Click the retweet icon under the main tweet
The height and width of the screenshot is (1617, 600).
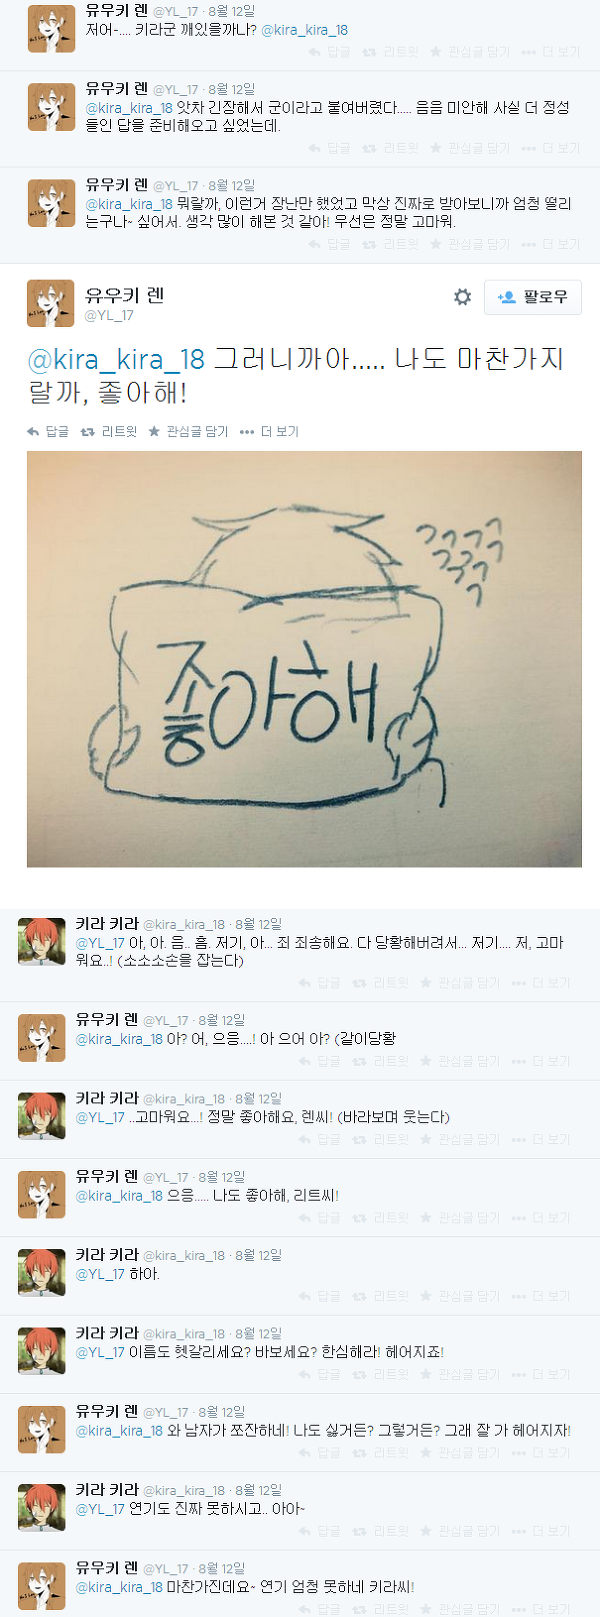click(x=88, y=432)
